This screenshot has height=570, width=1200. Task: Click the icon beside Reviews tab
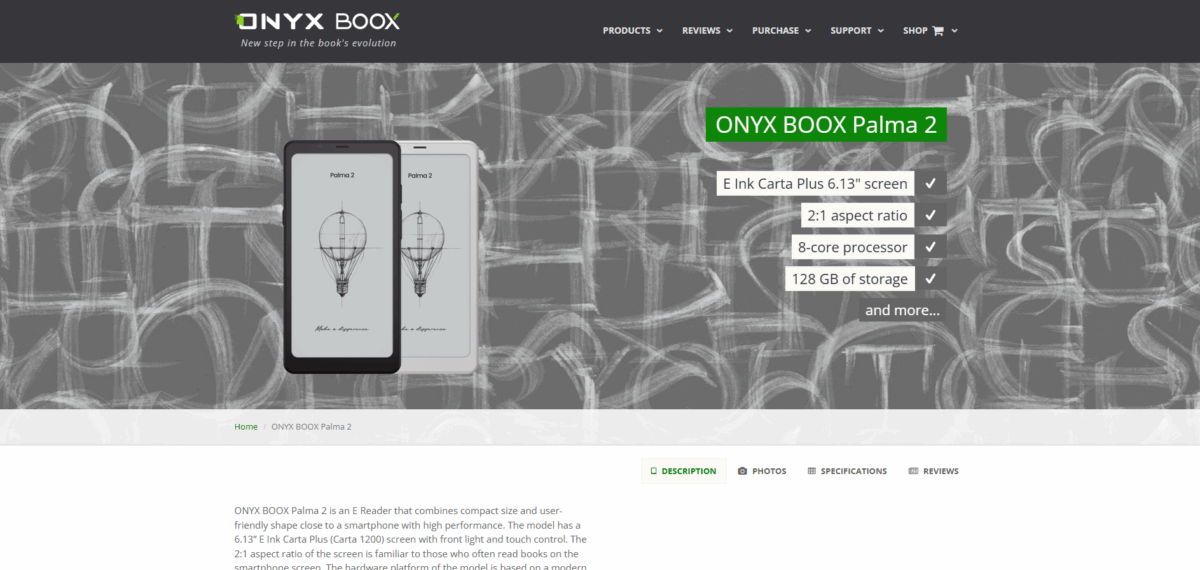[913, 471]
